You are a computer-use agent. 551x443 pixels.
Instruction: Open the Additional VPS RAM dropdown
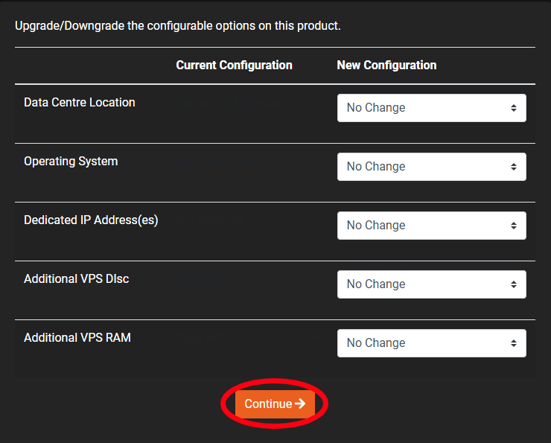[x=432, y=343]
